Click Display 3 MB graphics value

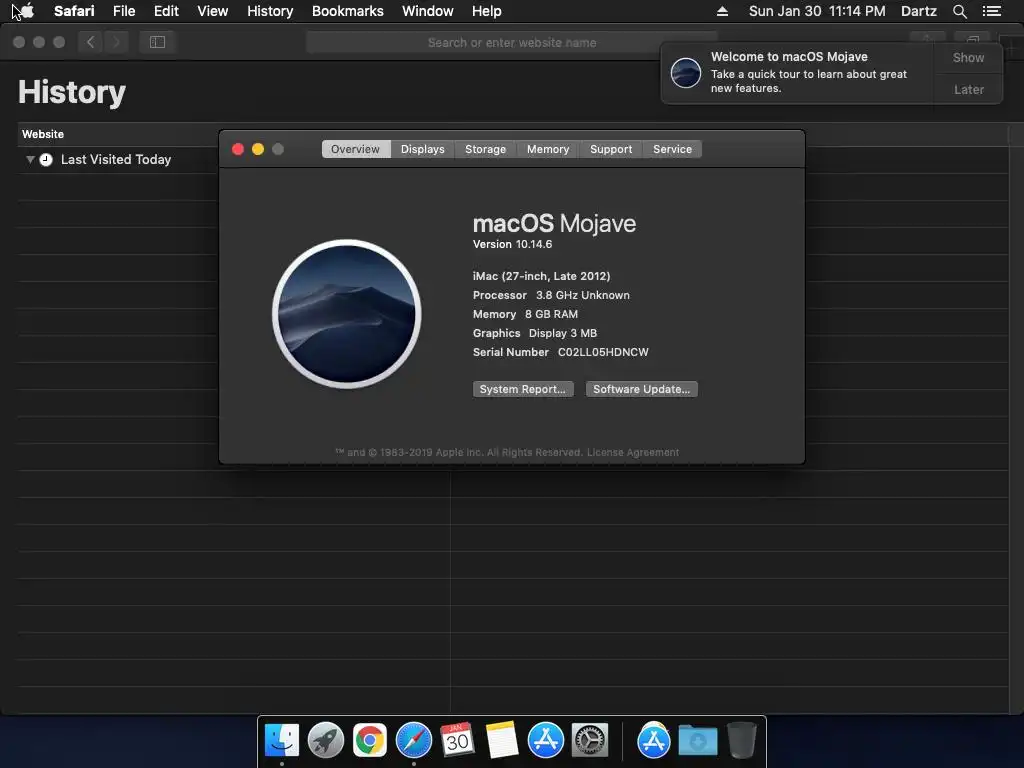pos(563,333)
